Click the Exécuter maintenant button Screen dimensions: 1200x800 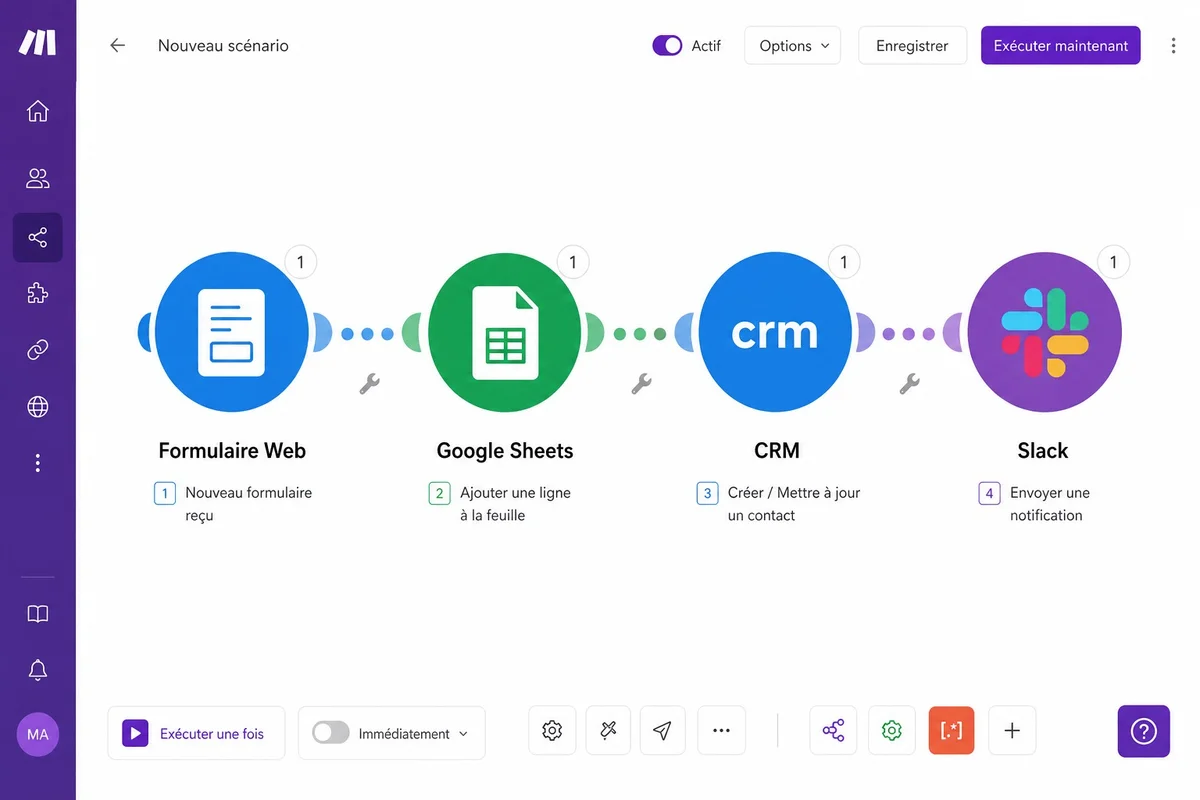click(1060, 45)
